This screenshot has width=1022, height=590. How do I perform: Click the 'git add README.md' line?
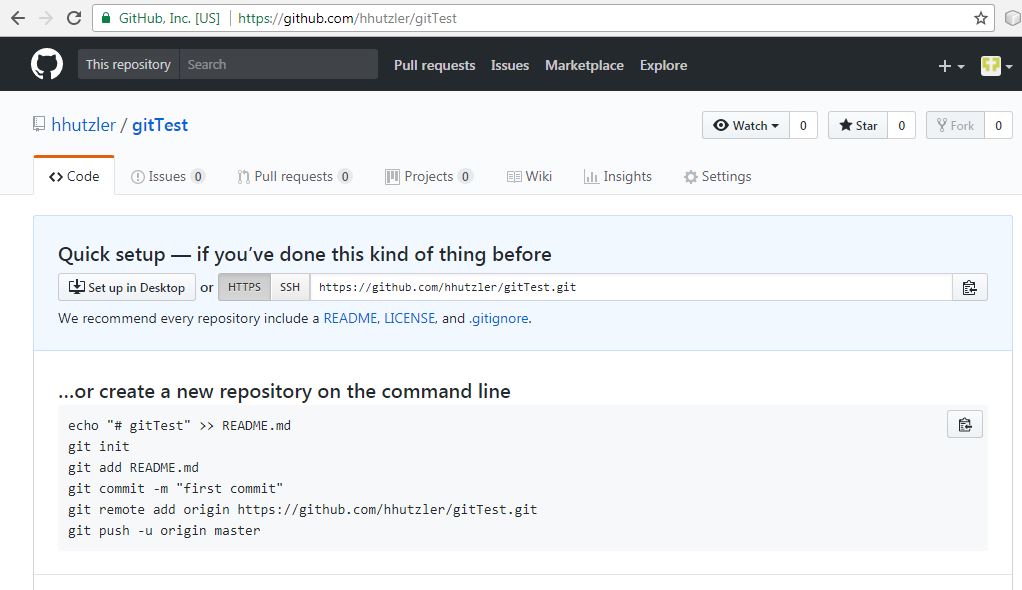133,467
